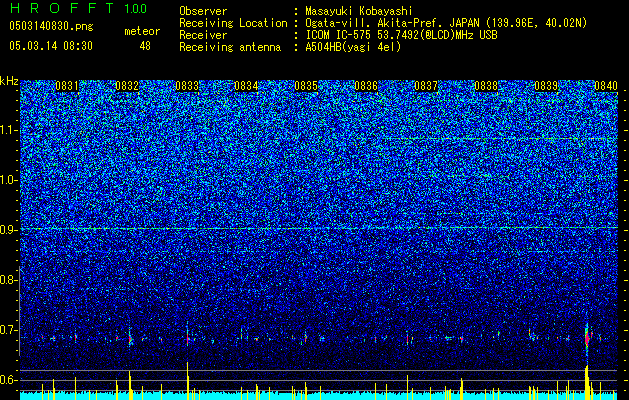Click the 'meteor' label
Image resolution: width=629 pixels, height=400 pixels.
tap(142, 31)
